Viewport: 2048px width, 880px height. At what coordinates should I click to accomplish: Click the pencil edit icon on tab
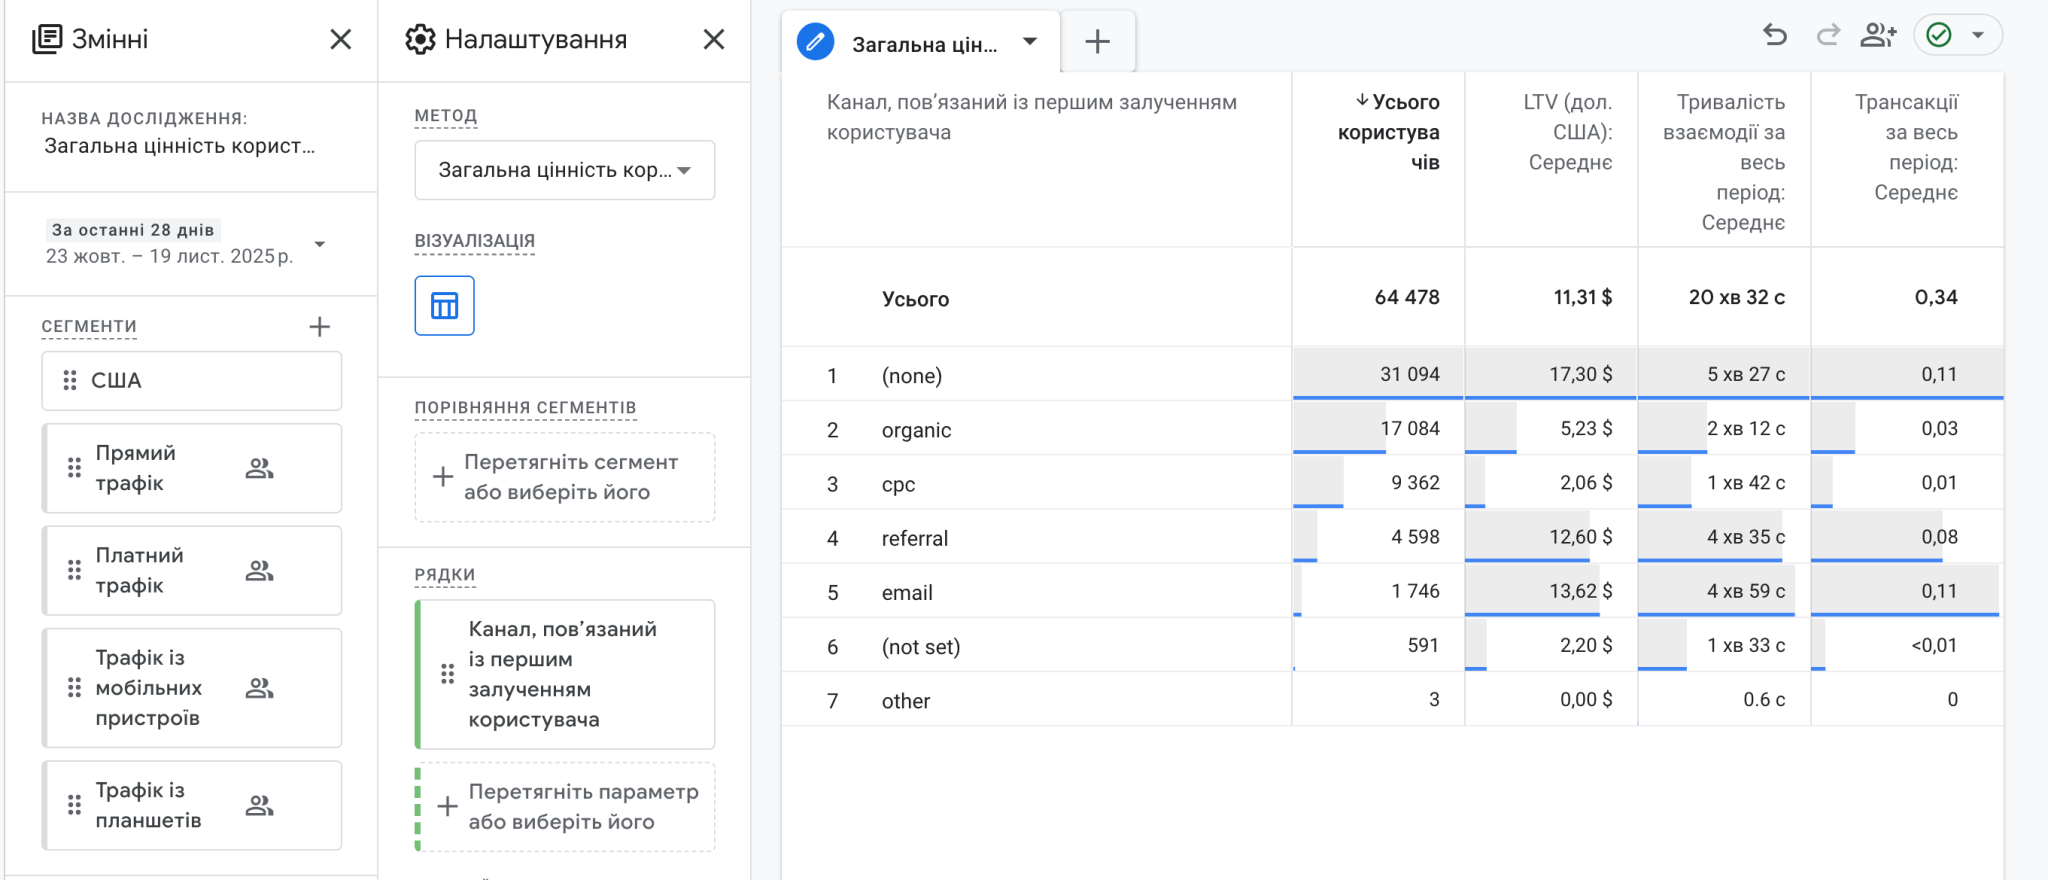coord(816,42)
